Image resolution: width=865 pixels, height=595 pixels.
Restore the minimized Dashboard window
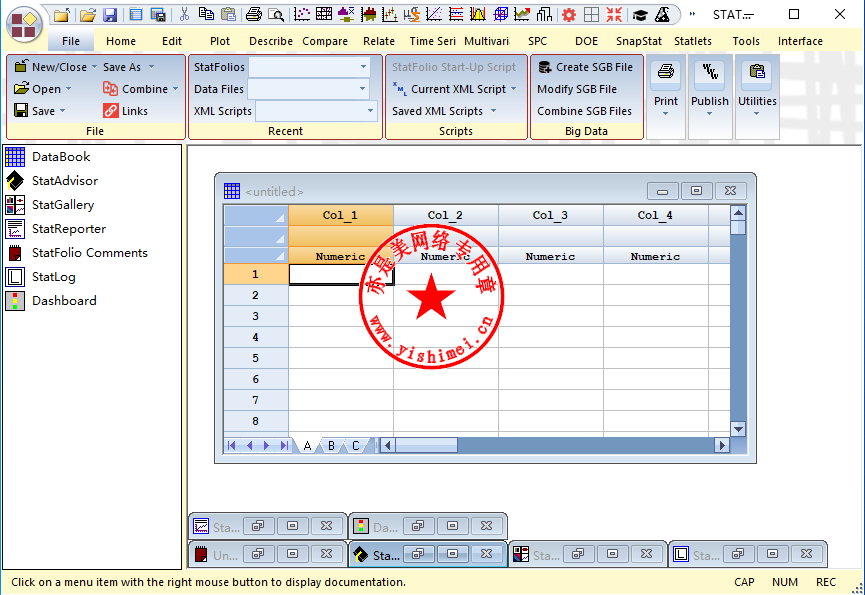coord(418,526)
